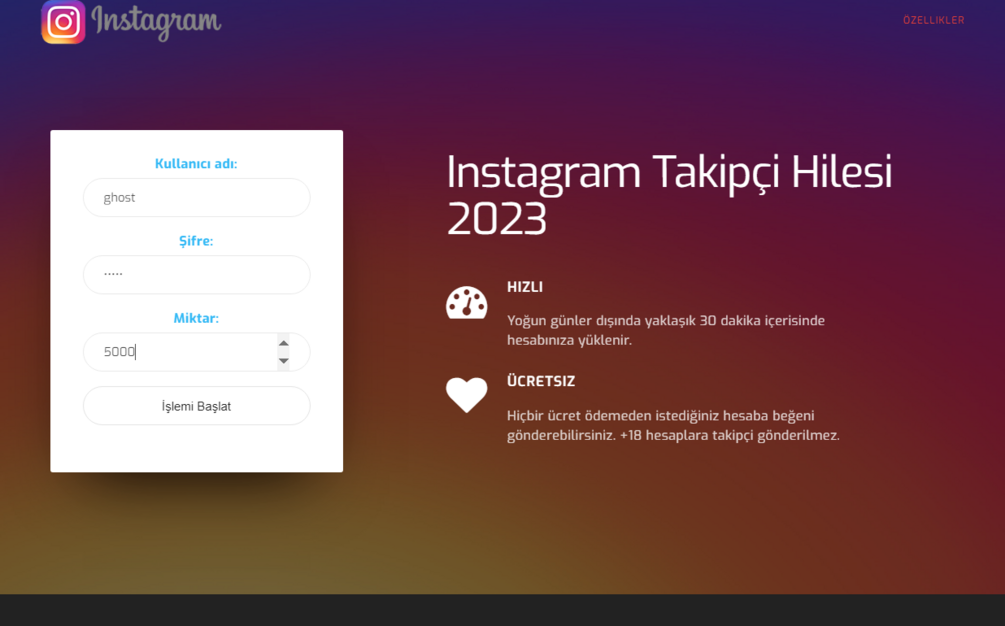Click the 'Miktar:' label
1005x626 pixels.
(196, 318)
